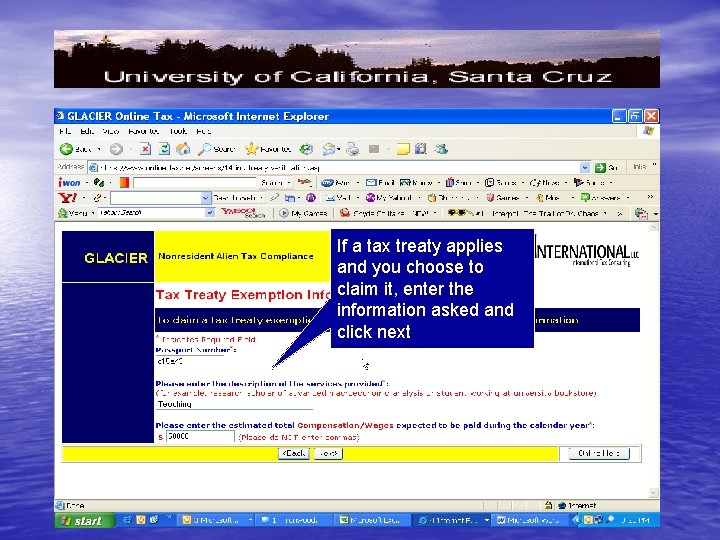Open Mail on the Yahoo toolbar
Image resolution: width=720 pixels, height=540 pixels.
click(x=338, y=198)
